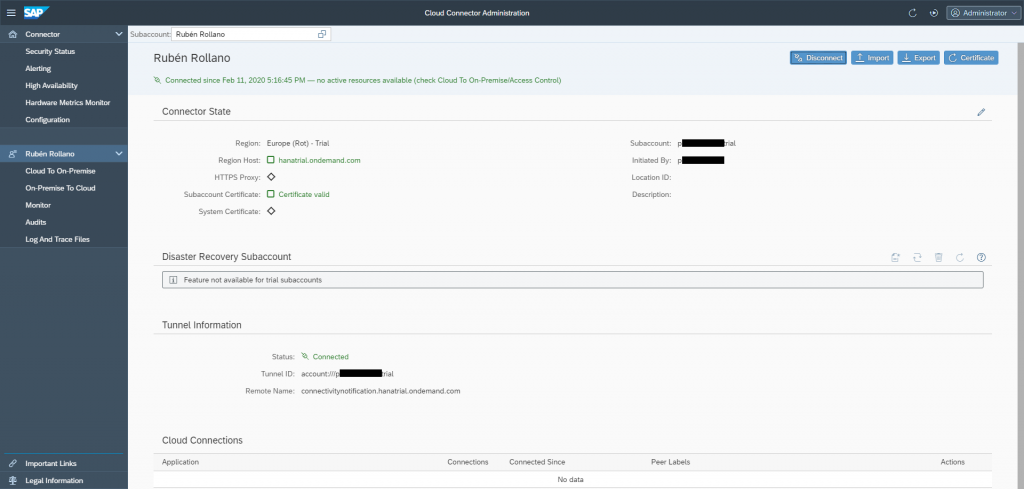Open the Audits page

(x=36, y=222)
